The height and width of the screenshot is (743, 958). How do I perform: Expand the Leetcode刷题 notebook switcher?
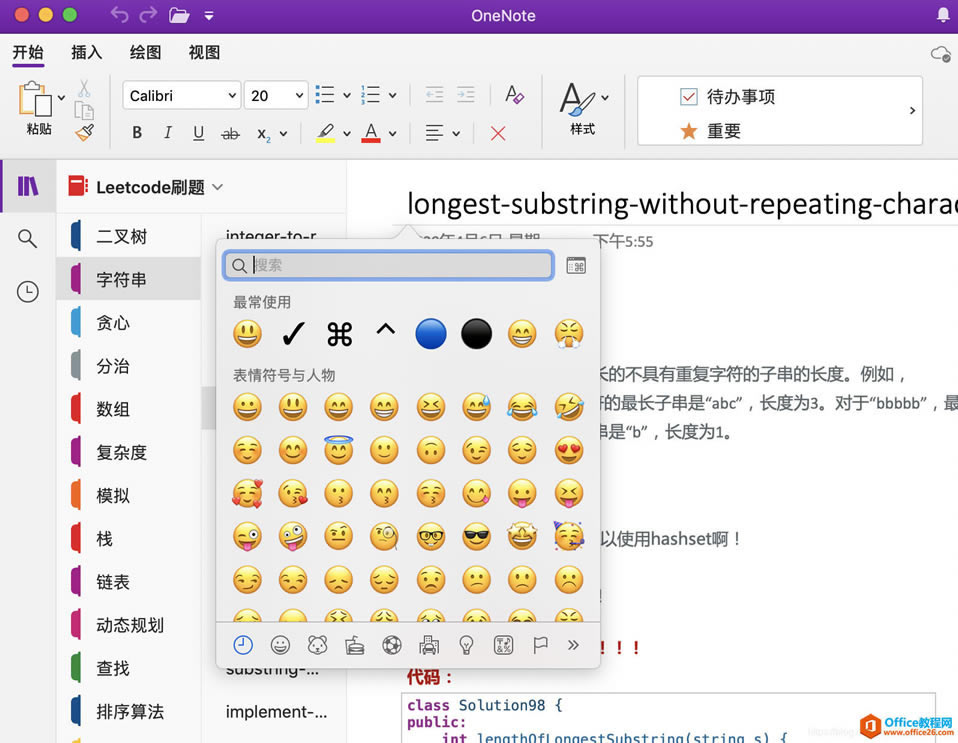pos(216,185)
